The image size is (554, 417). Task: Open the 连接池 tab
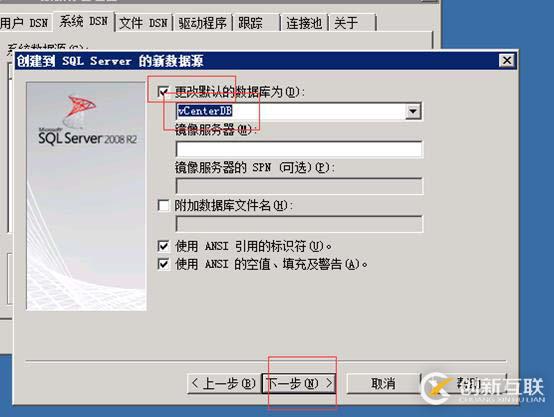point(304,23)
